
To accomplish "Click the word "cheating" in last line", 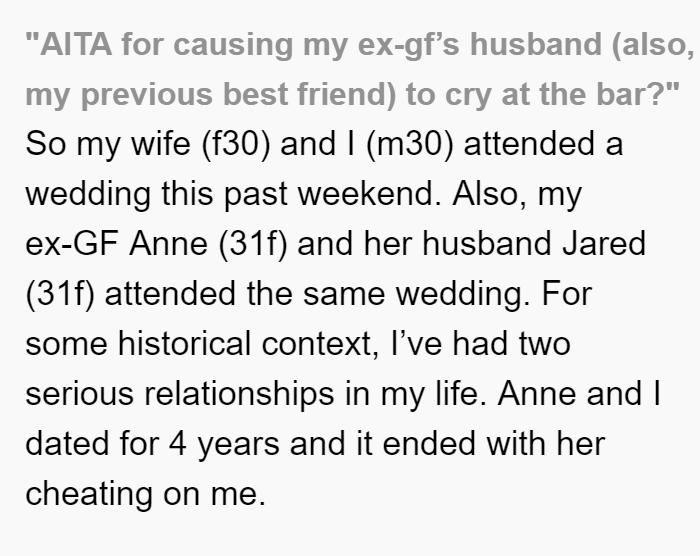I will [89, 495].
